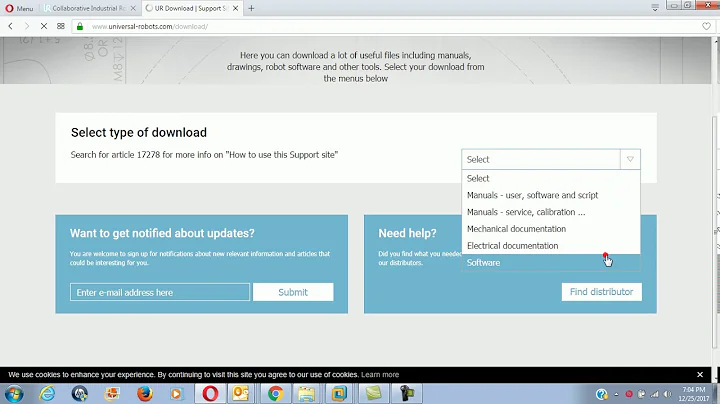Image resolution: width=720 pixels, height=404 pixels.
Task: Open Opera Speed Dial grid
Action: point(61,26)
